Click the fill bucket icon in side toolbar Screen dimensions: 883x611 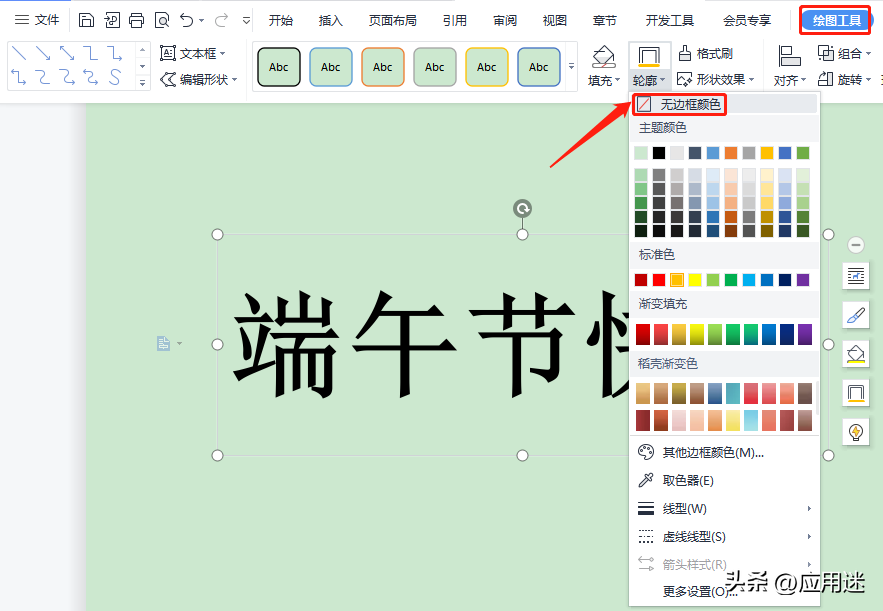click(x=856, y=354)
